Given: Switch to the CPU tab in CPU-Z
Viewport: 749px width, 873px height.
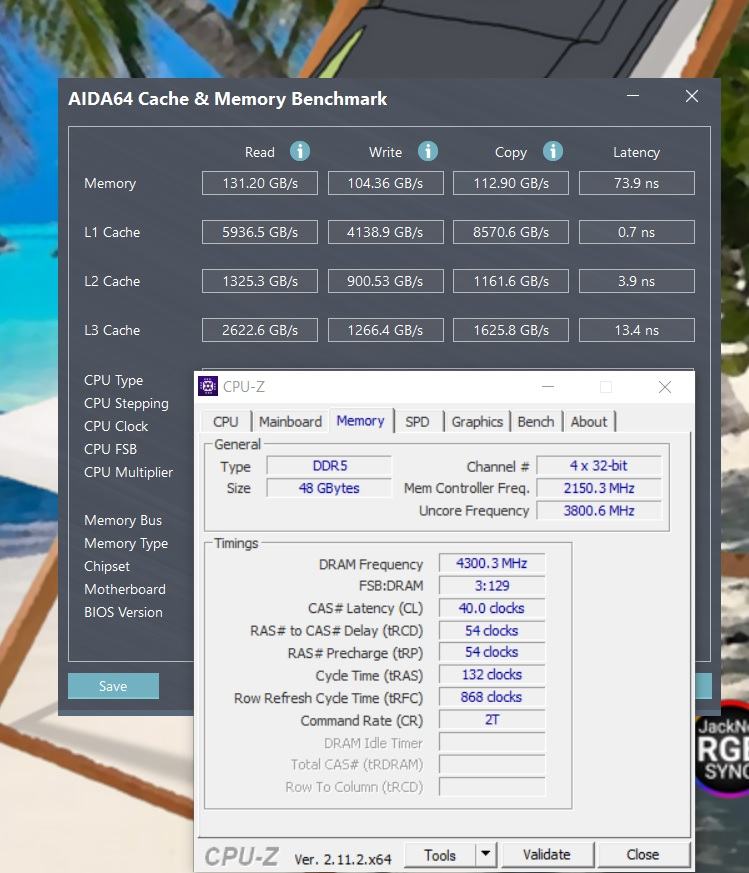Looking at the screenshot, I should [x=226, y=421].
